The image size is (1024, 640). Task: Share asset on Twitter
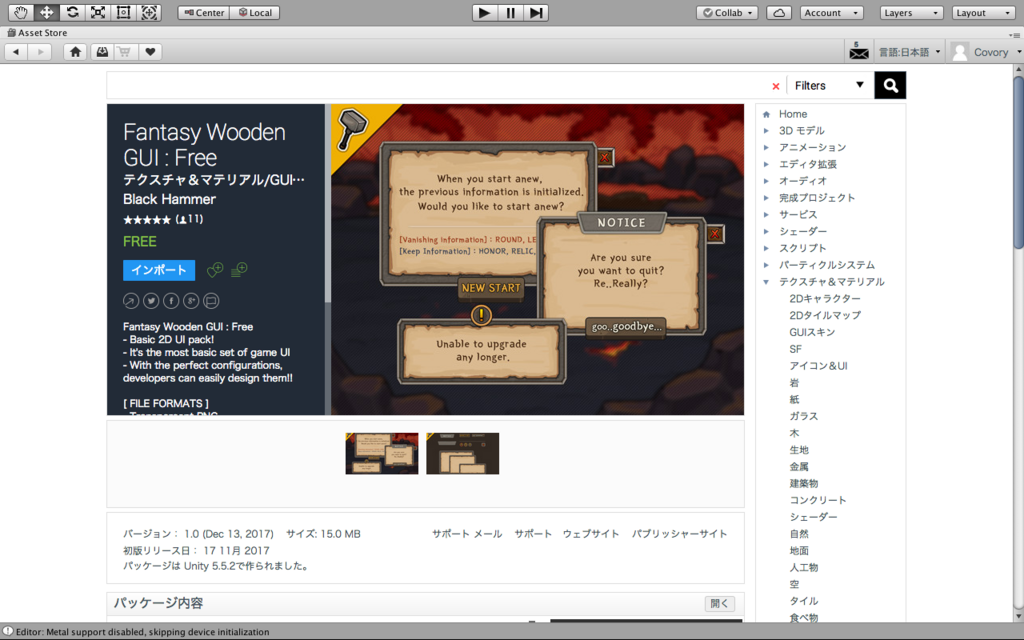151,301
